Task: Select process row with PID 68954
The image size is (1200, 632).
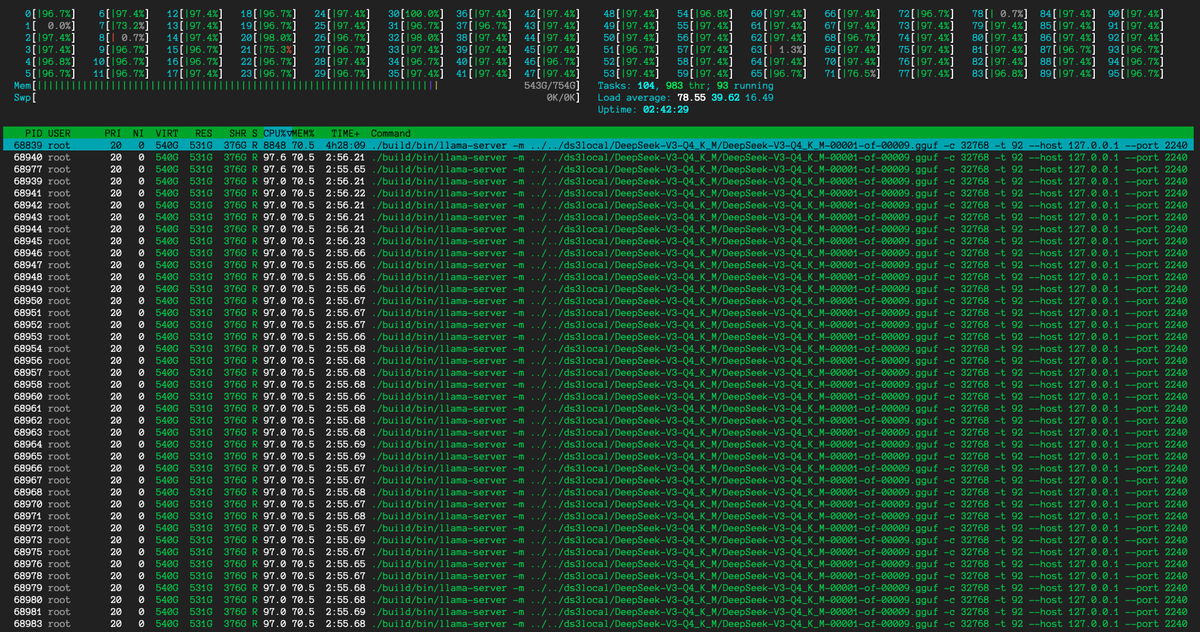Action: (x=600, y=349)
